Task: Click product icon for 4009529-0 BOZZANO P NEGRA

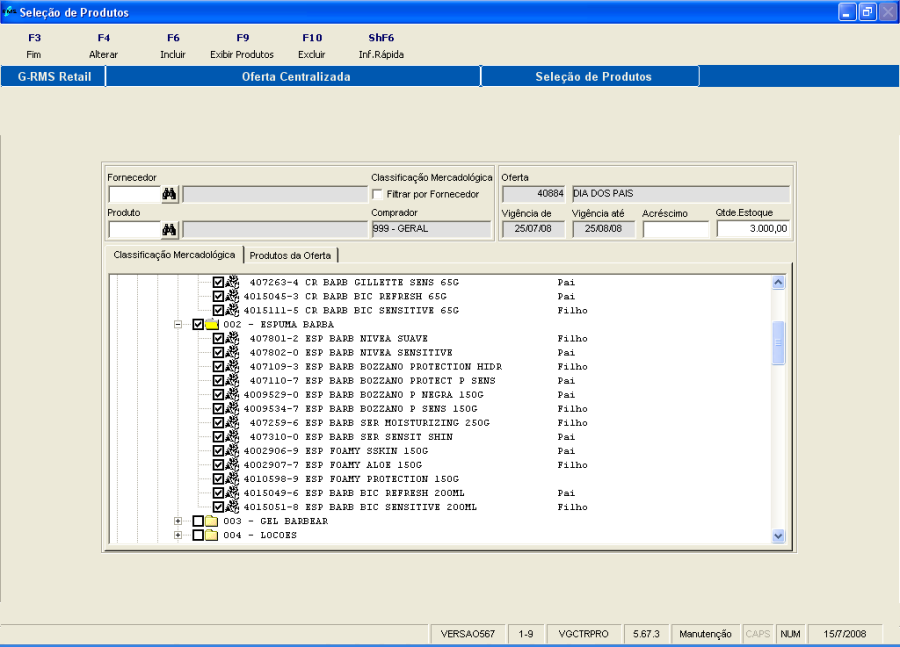Action: point(232,394)
